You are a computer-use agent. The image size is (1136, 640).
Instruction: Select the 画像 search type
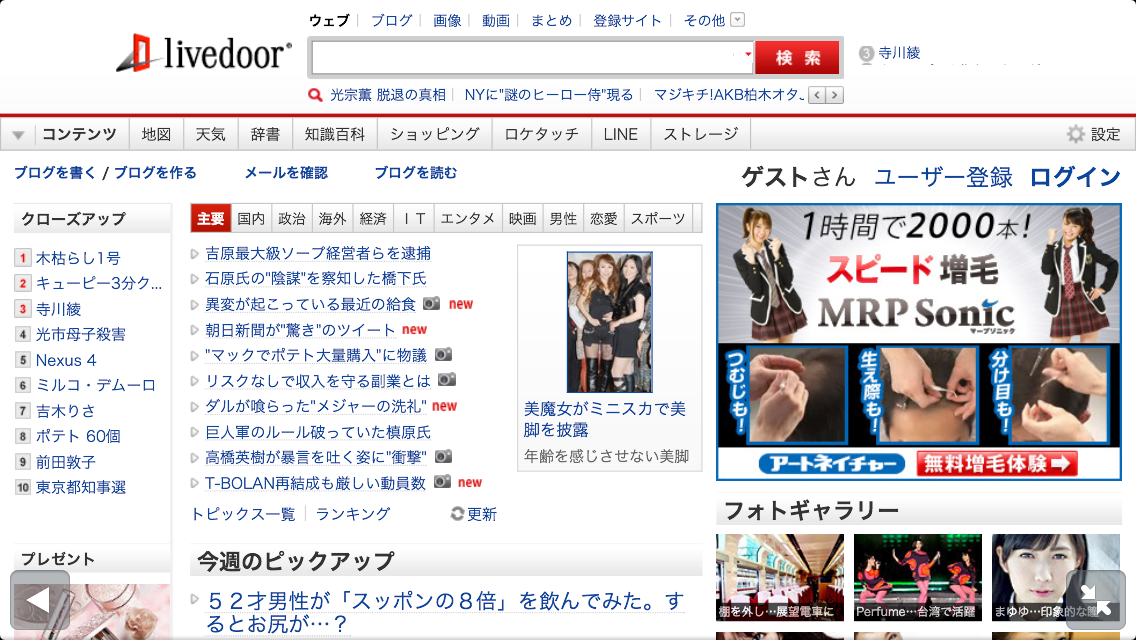tap(447, 20)
